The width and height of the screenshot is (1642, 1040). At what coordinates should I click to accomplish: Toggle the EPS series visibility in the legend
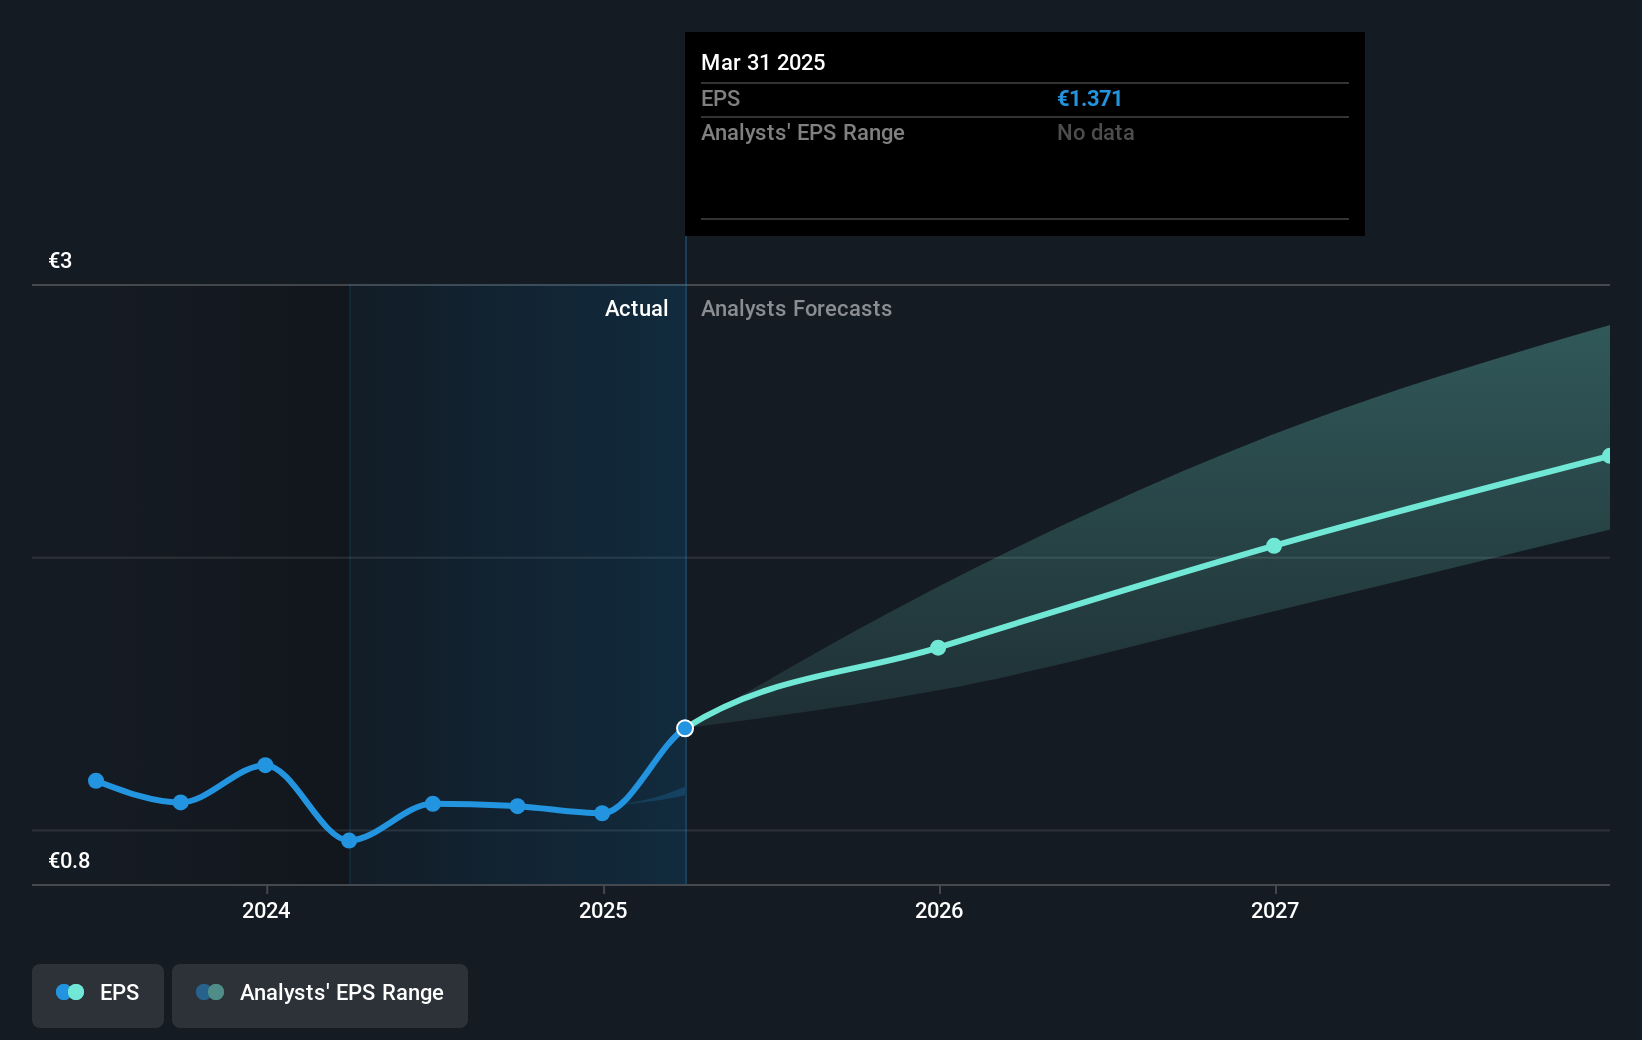(x=97, y=994)
